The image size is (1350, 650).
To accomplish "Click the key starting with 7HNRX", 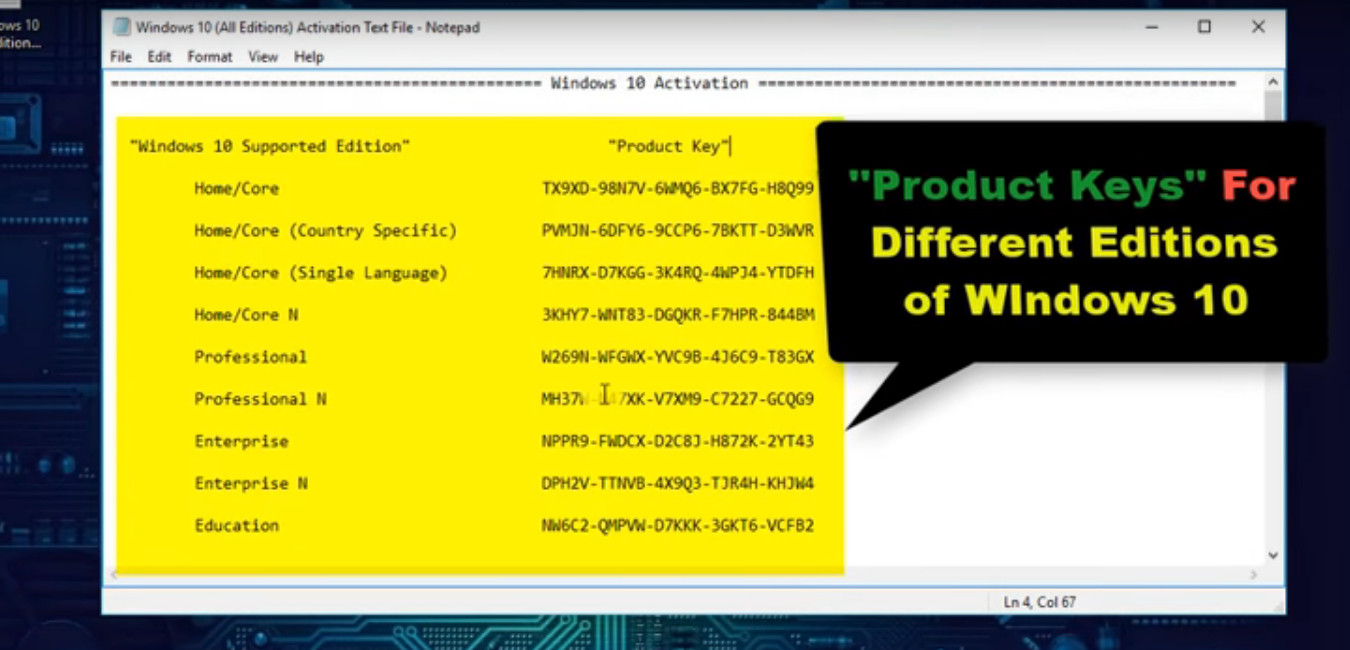I will 678,272.
